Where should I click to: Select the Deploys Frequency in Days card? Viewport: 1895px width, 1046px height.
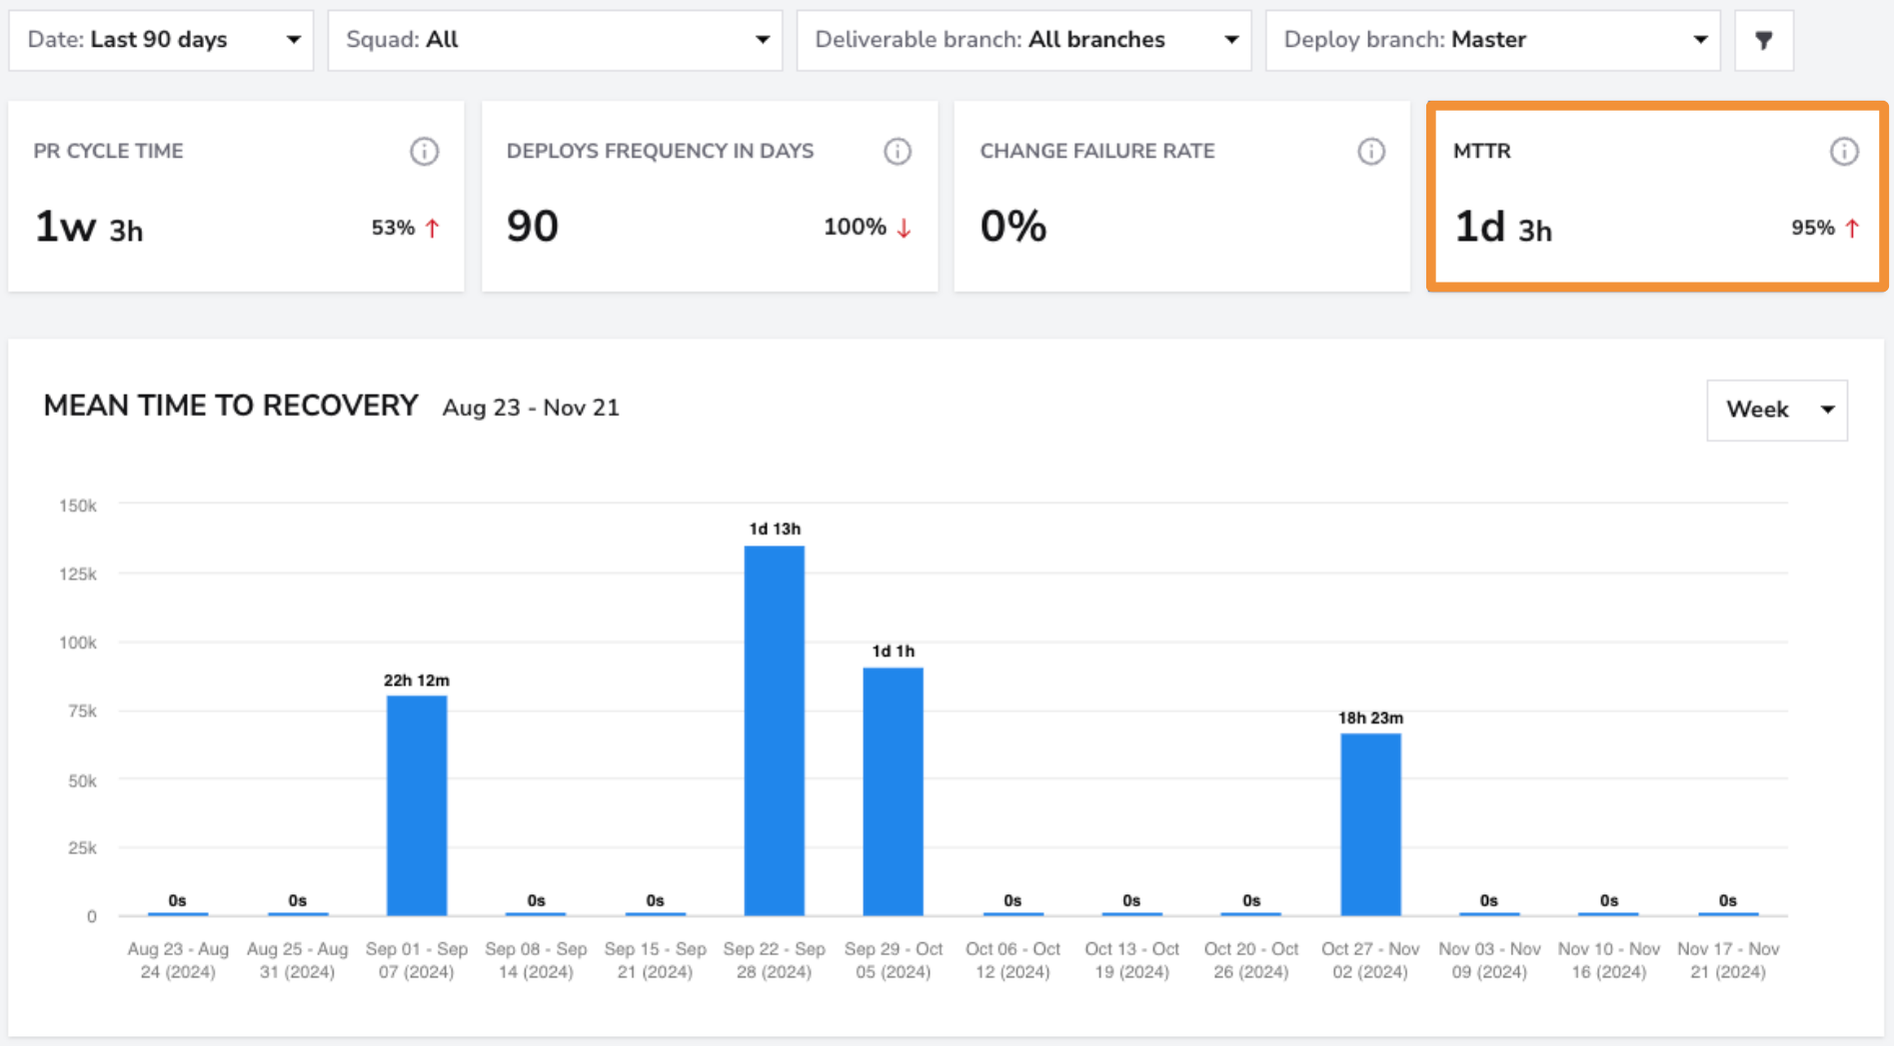pyautogui.click(x=710, y=196)
